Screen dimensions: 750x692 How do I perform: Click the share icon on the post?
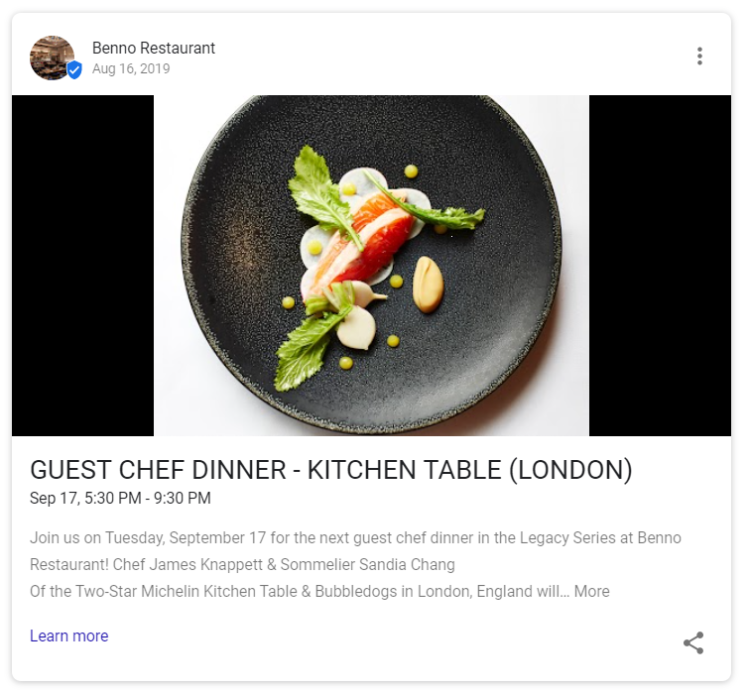coord(693,642)
